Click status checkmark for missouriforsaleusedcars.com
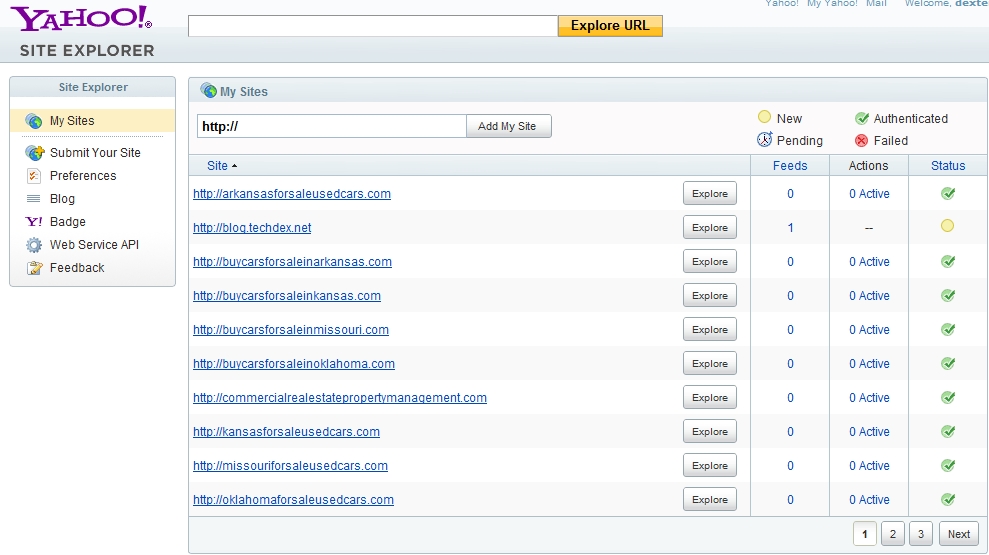This screenshot has height=555, width=989. pyautogui.click(x=948, y=466)
